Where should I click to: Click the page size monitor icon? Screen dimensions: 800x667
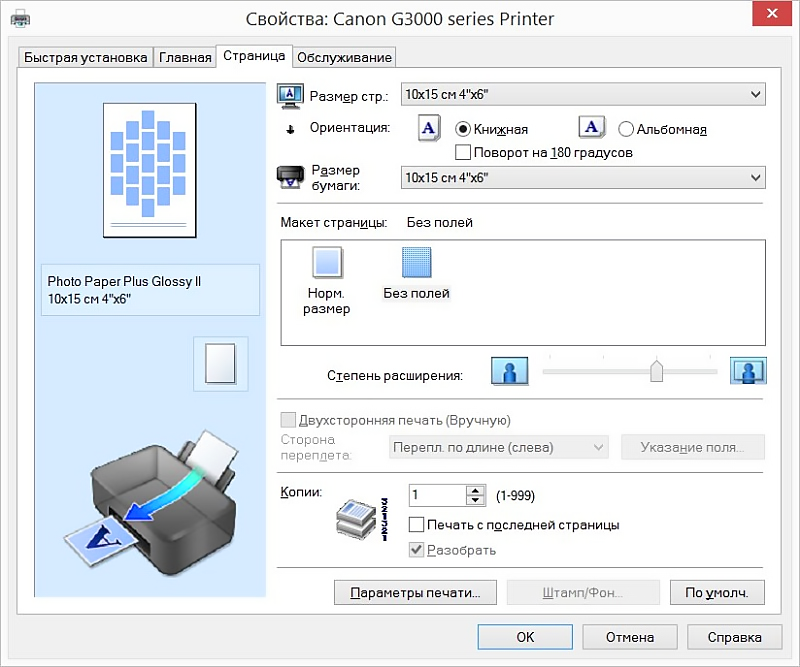(x=290, y=96)
